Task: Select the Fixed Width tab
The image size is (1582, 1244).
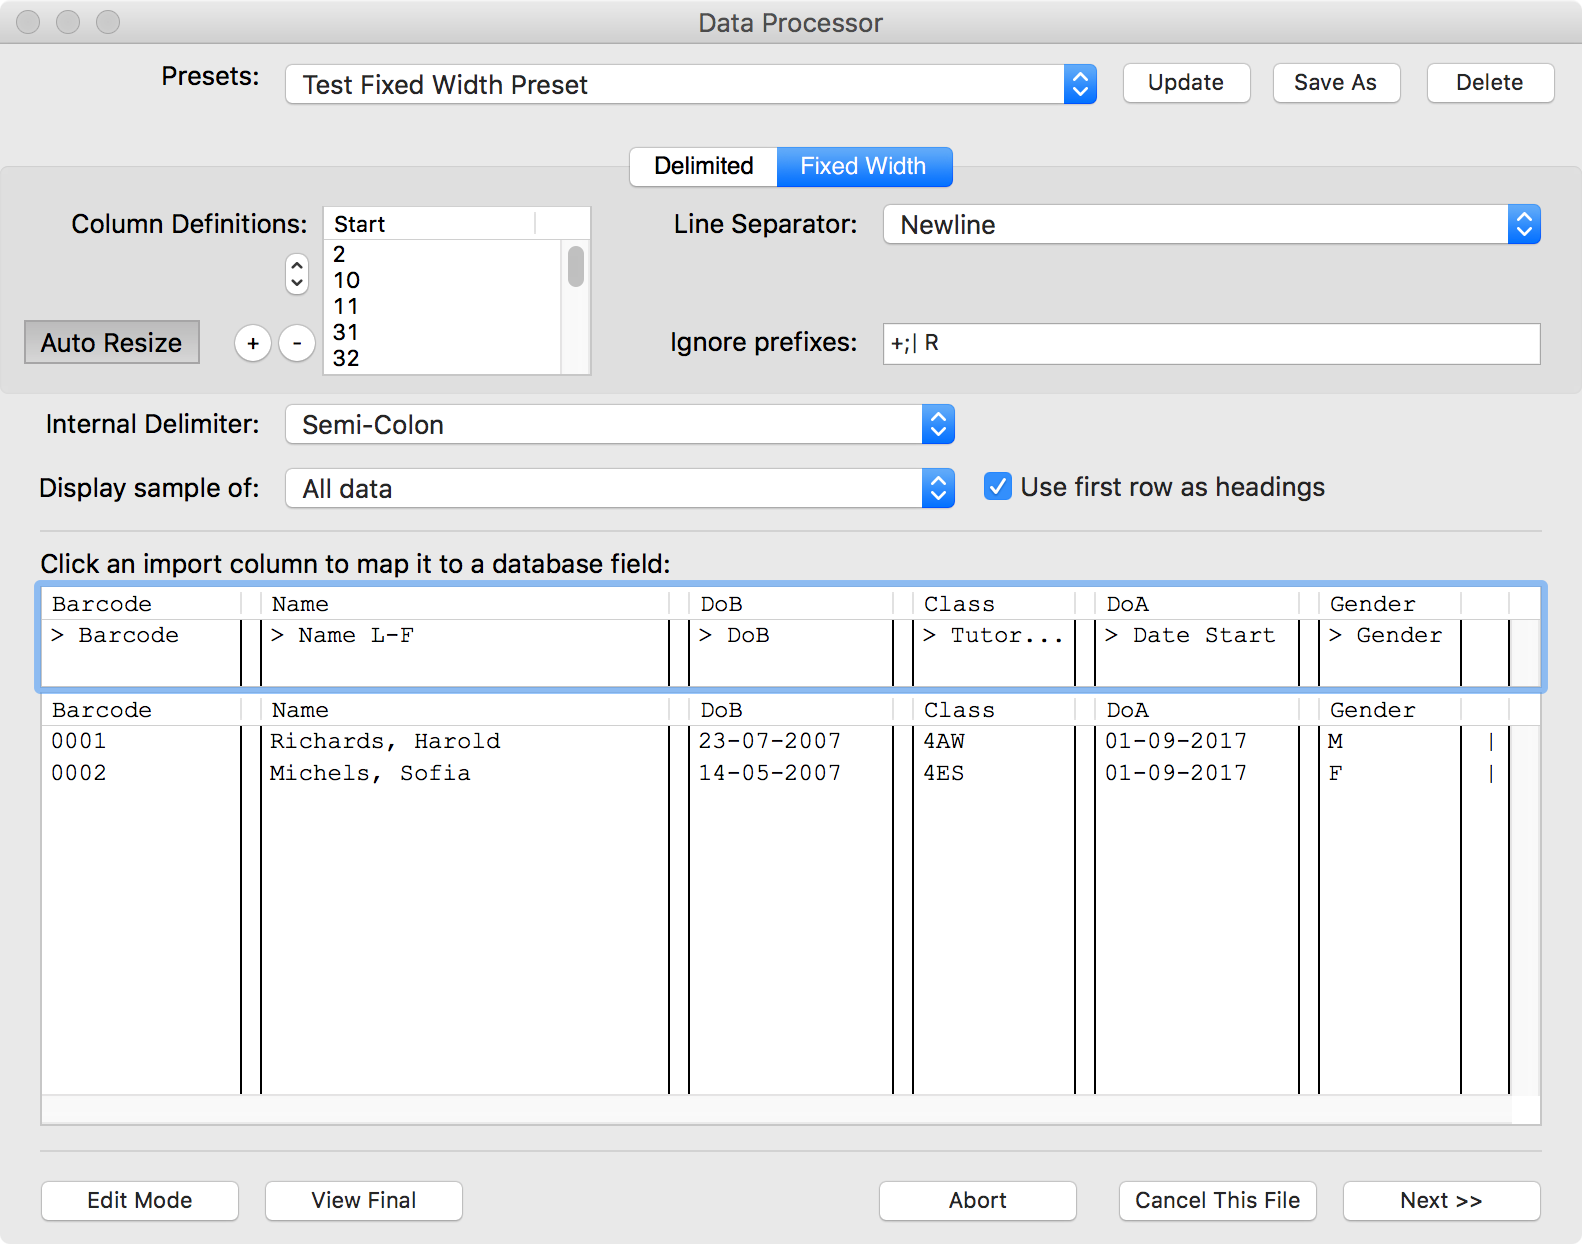Action: coord(864,166)
